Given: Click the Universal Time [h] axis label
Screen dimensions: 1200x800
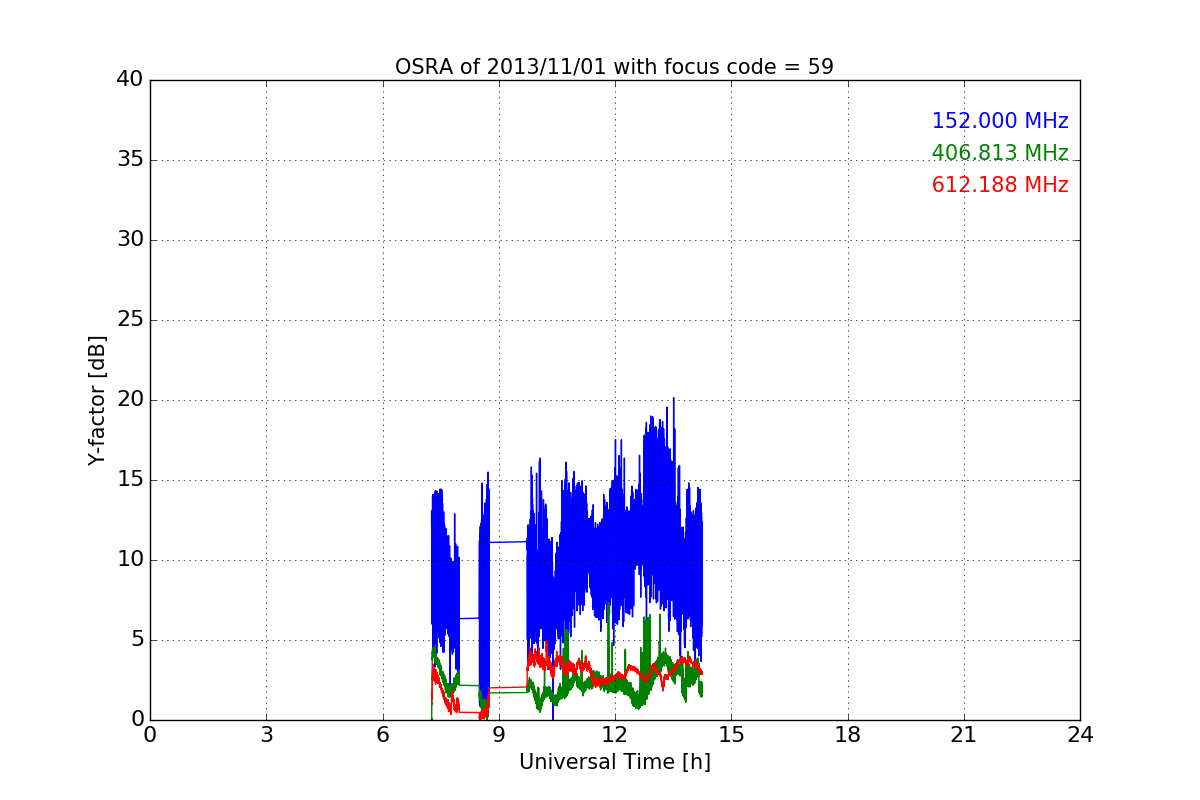Looking at the screenshot, I should (614, 762).
